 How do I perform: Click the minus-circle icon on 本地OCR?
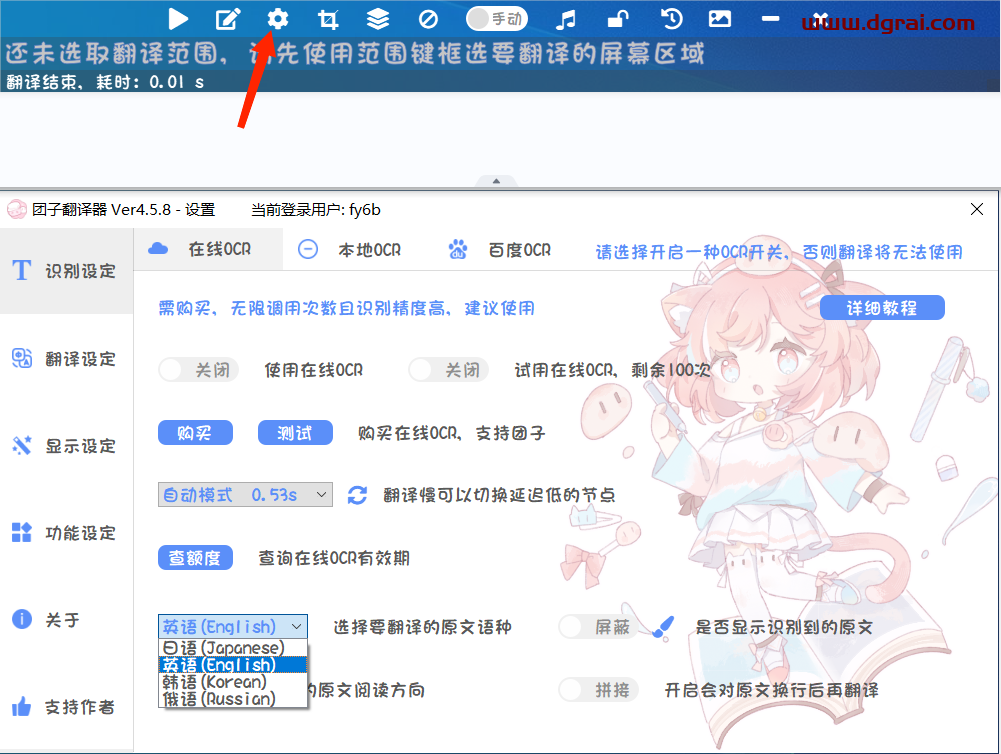tap(308, 249)
